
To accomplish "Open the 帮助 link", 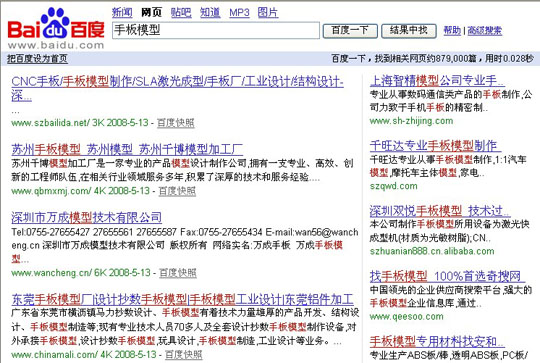I will (452, 31).
